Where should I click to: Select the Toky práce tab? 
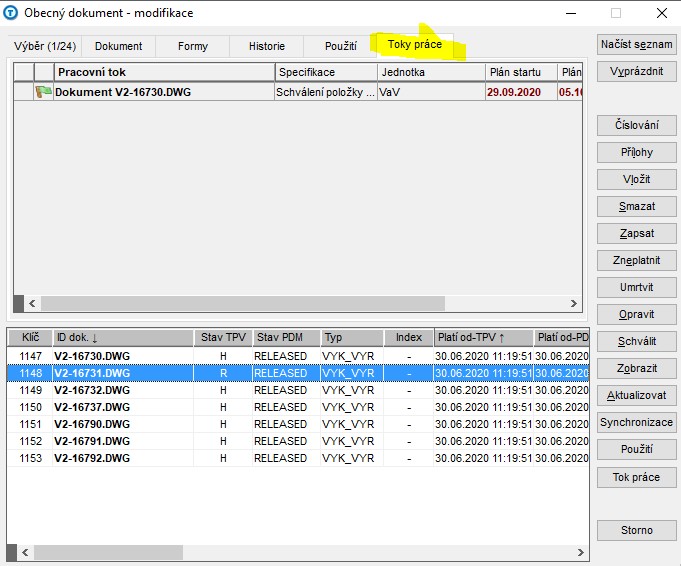click(415, 44)
